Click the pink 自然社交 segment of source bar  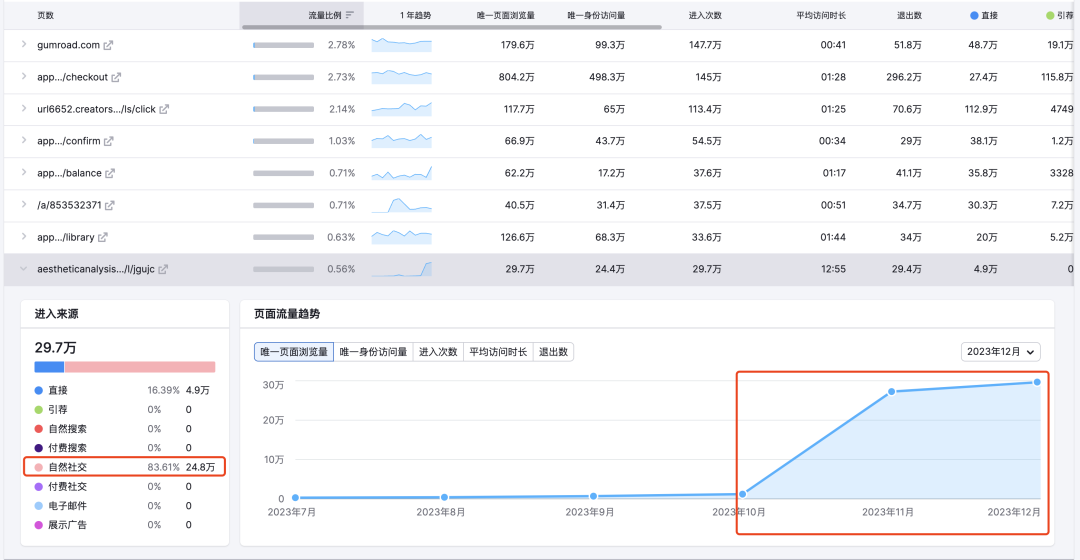140,367
